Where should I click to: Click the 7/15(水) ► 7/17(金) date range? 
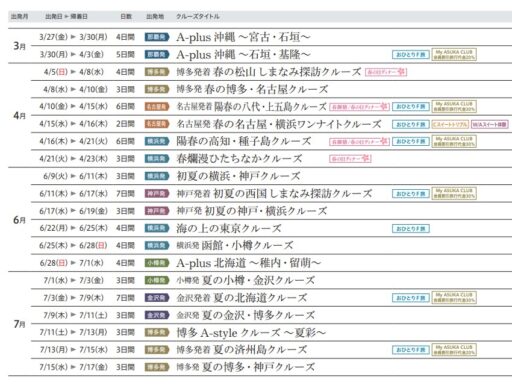[73, 367]
